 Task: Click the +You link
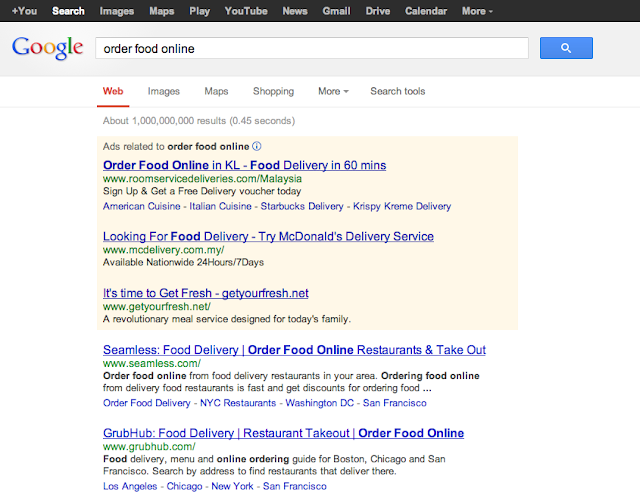[x=24, y=11]
